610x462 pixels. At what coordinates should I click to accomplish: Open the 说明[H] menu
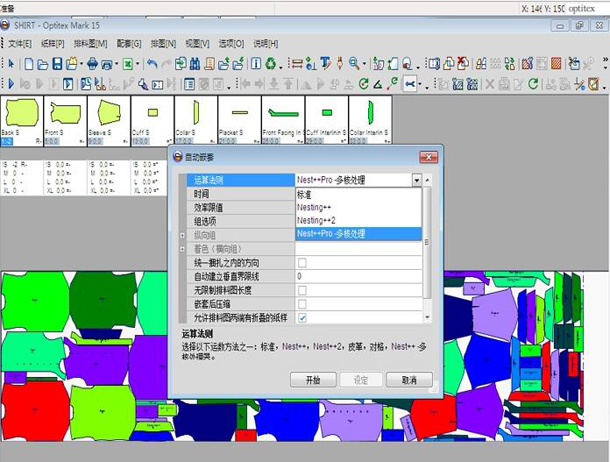click(x=266, y=44)
